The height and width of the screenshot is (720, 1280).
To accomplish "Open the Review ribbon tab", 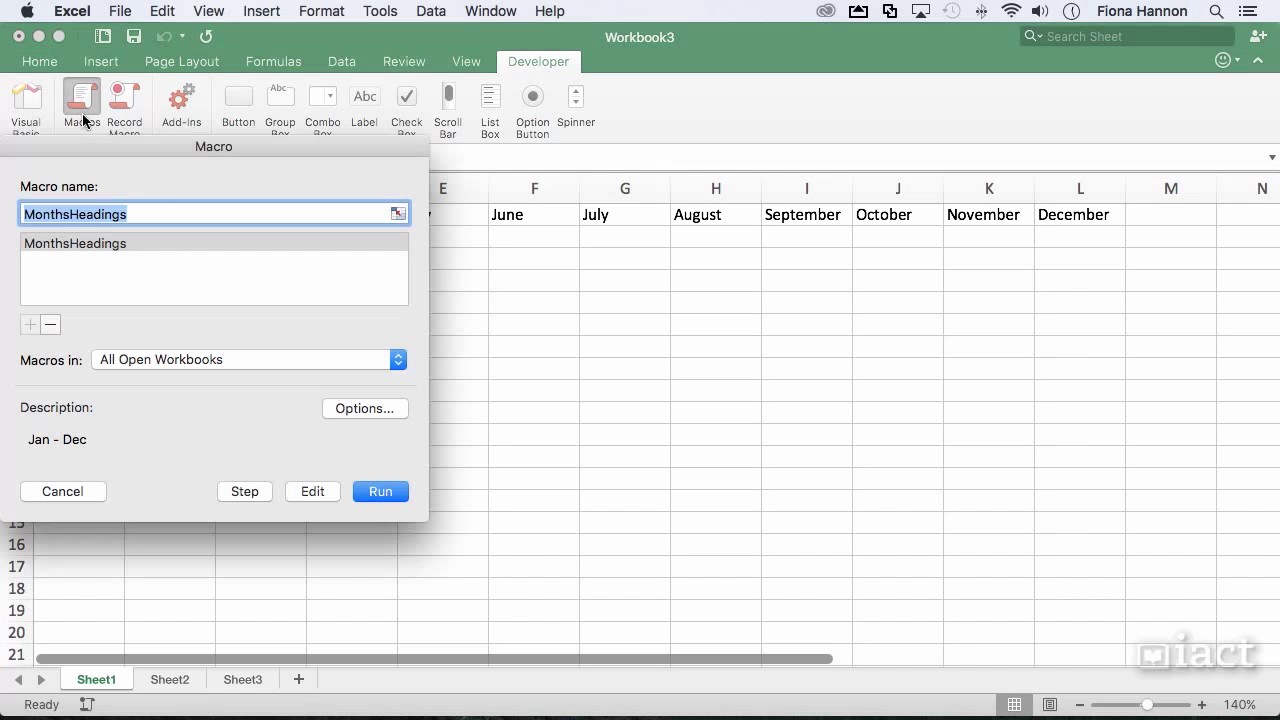I will point(404,61).
